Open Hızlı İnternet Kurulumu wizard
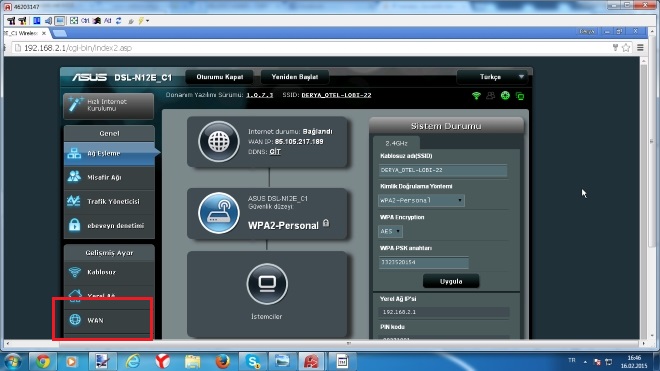 click(109, 105)
